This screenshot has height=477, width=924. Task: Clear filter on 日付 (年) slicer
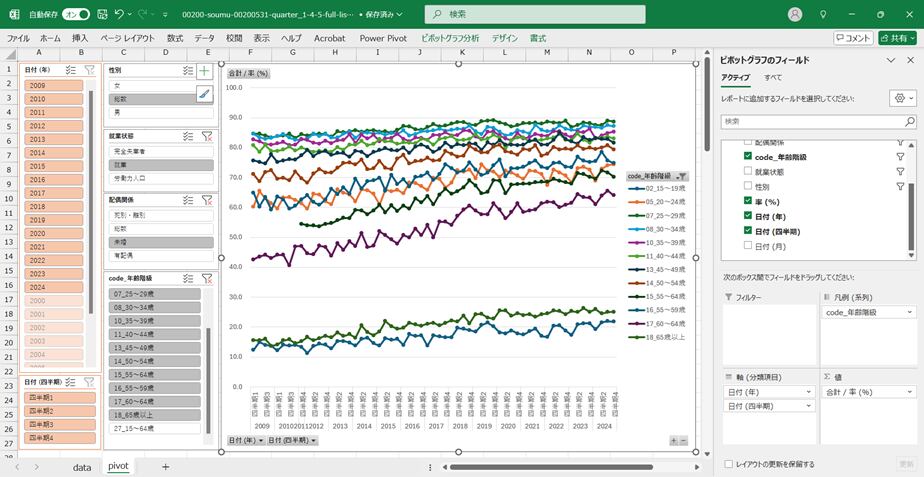click(x=89, y=70)
